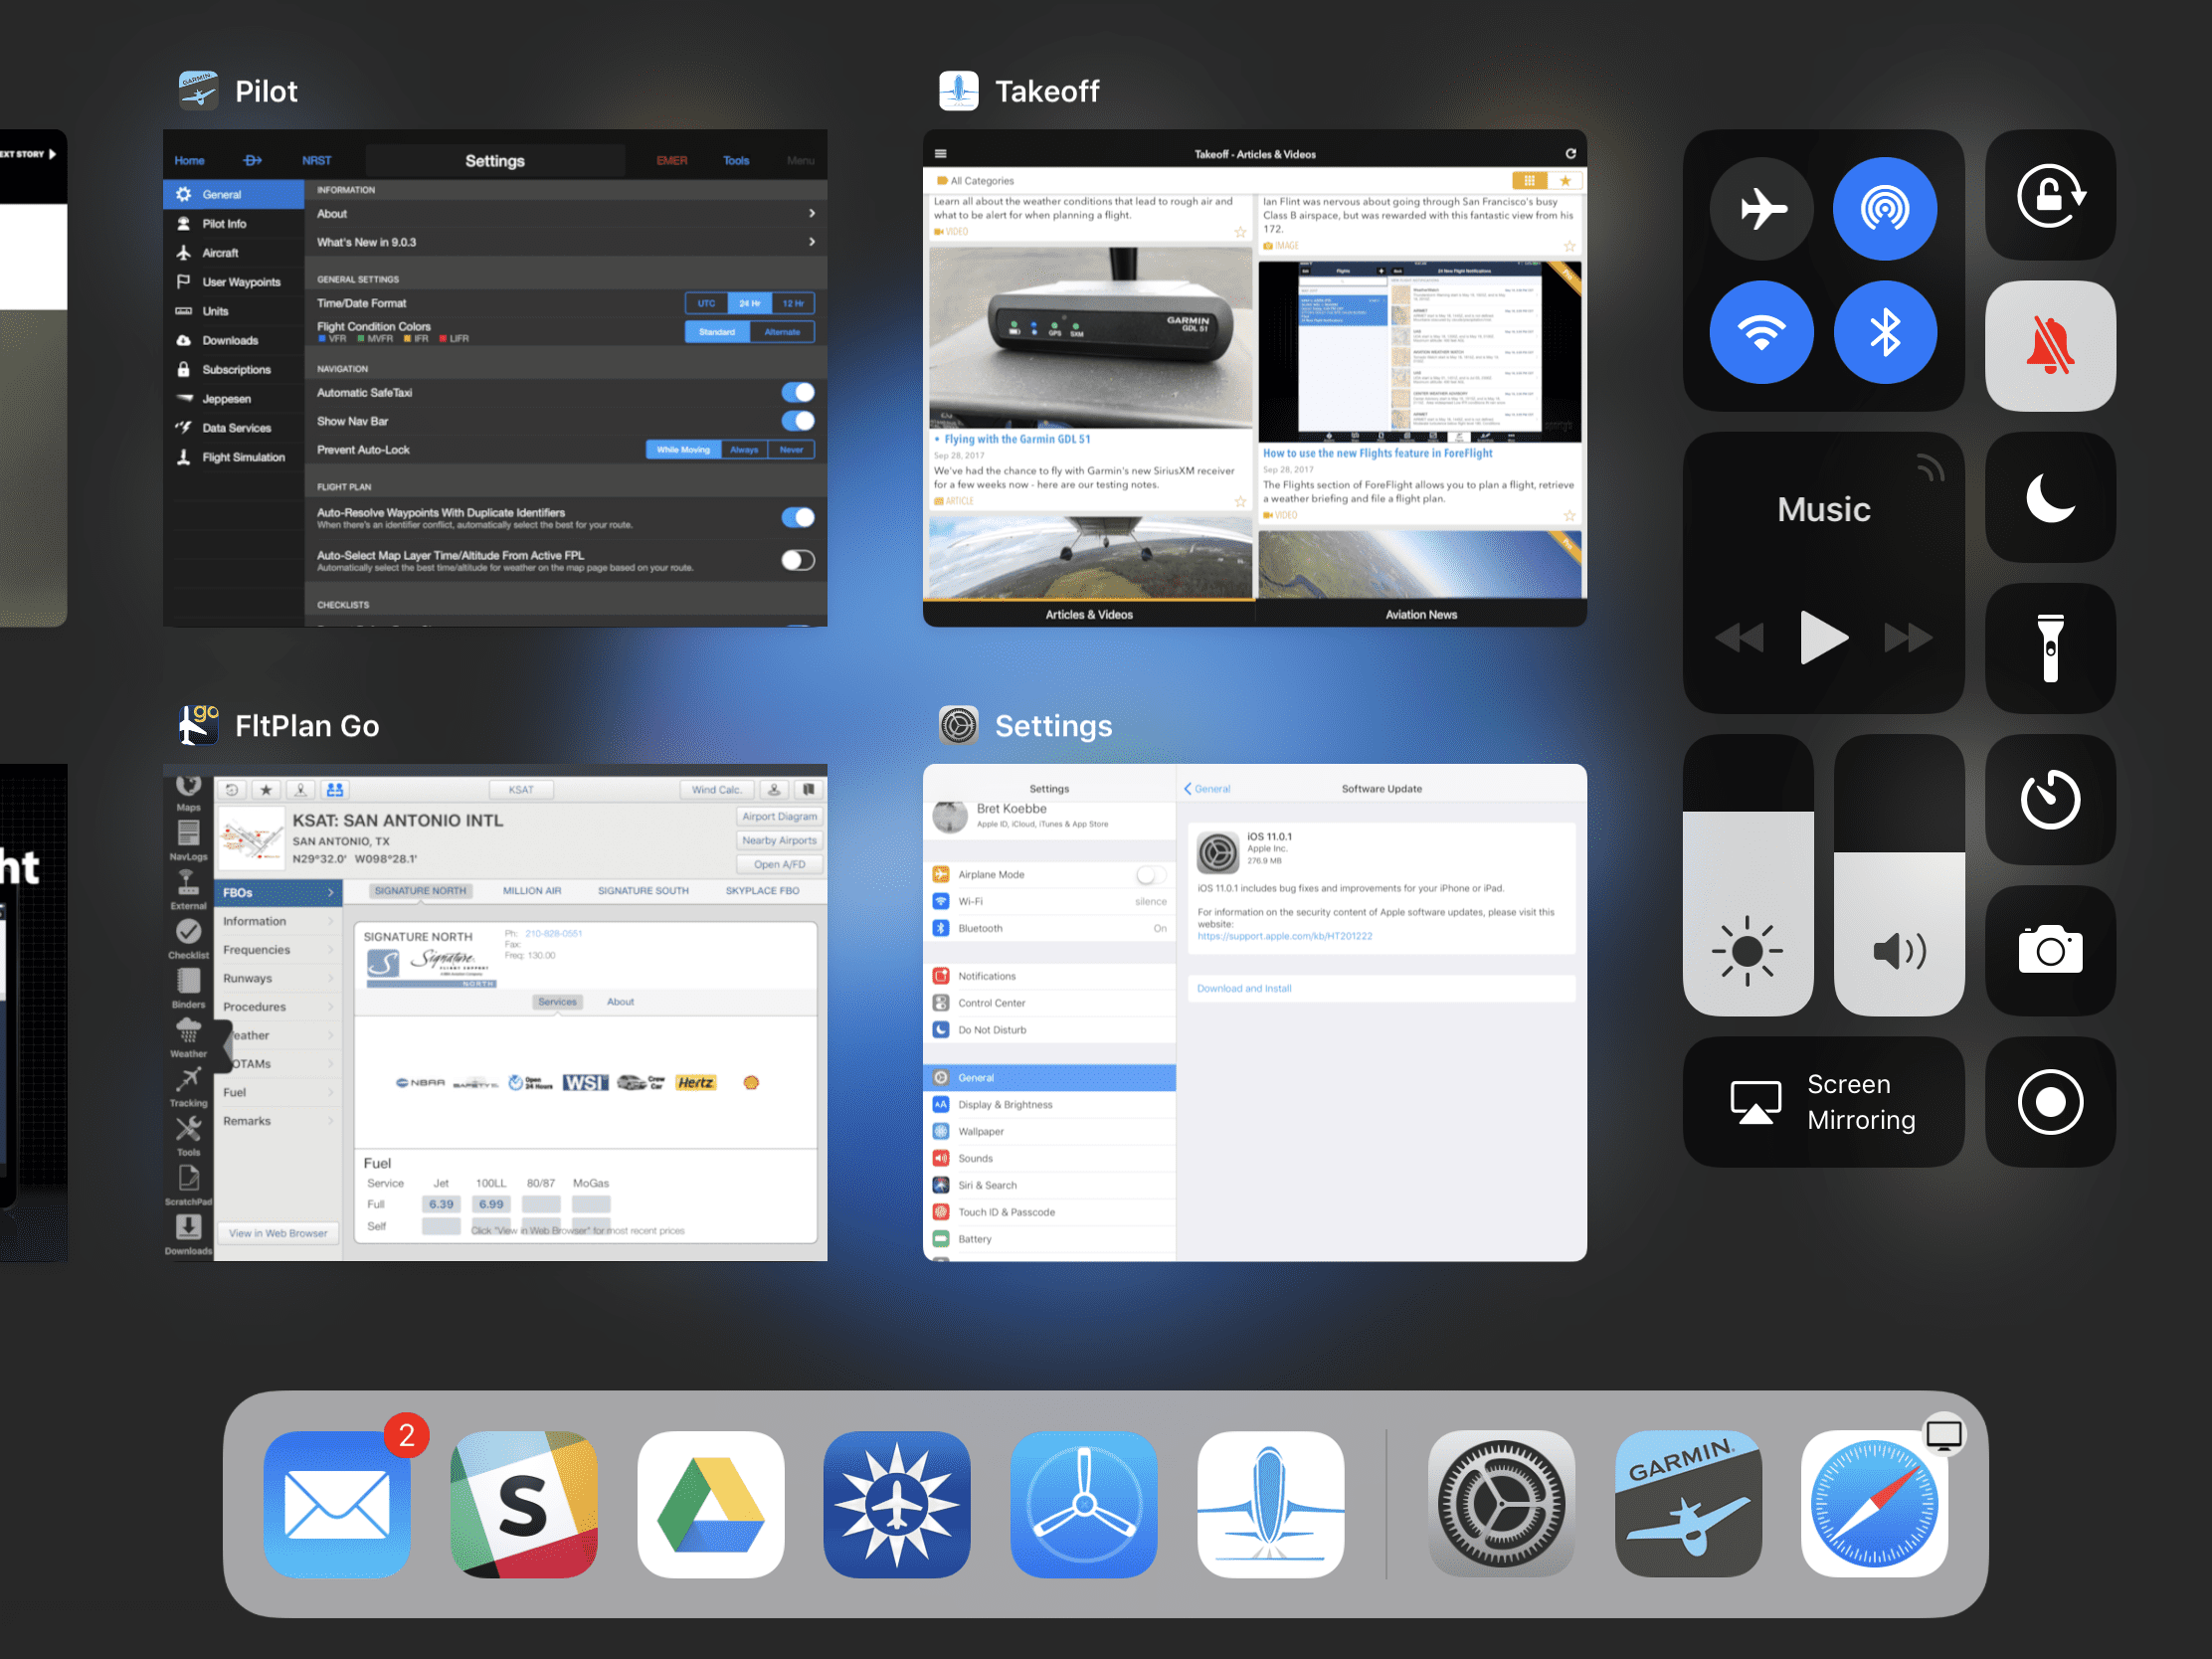
Task: Toggle Airplane Mode in Control Center
Action: (1761, 209)
